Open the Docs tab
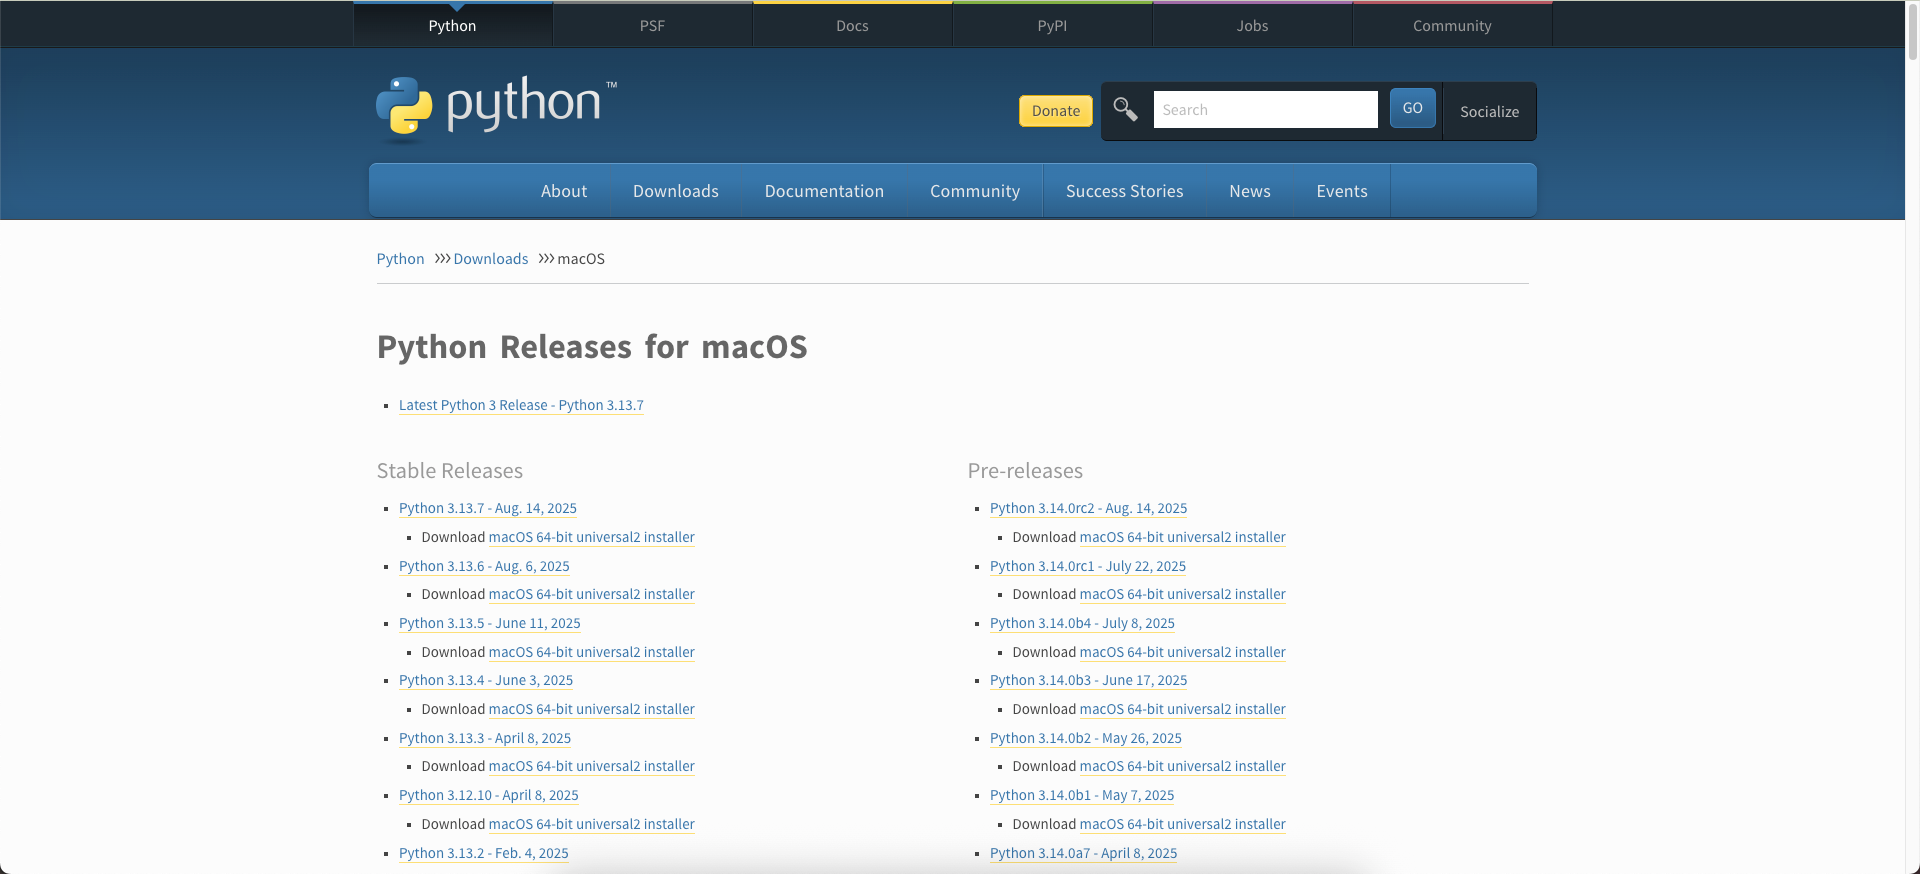 point(852,25)
